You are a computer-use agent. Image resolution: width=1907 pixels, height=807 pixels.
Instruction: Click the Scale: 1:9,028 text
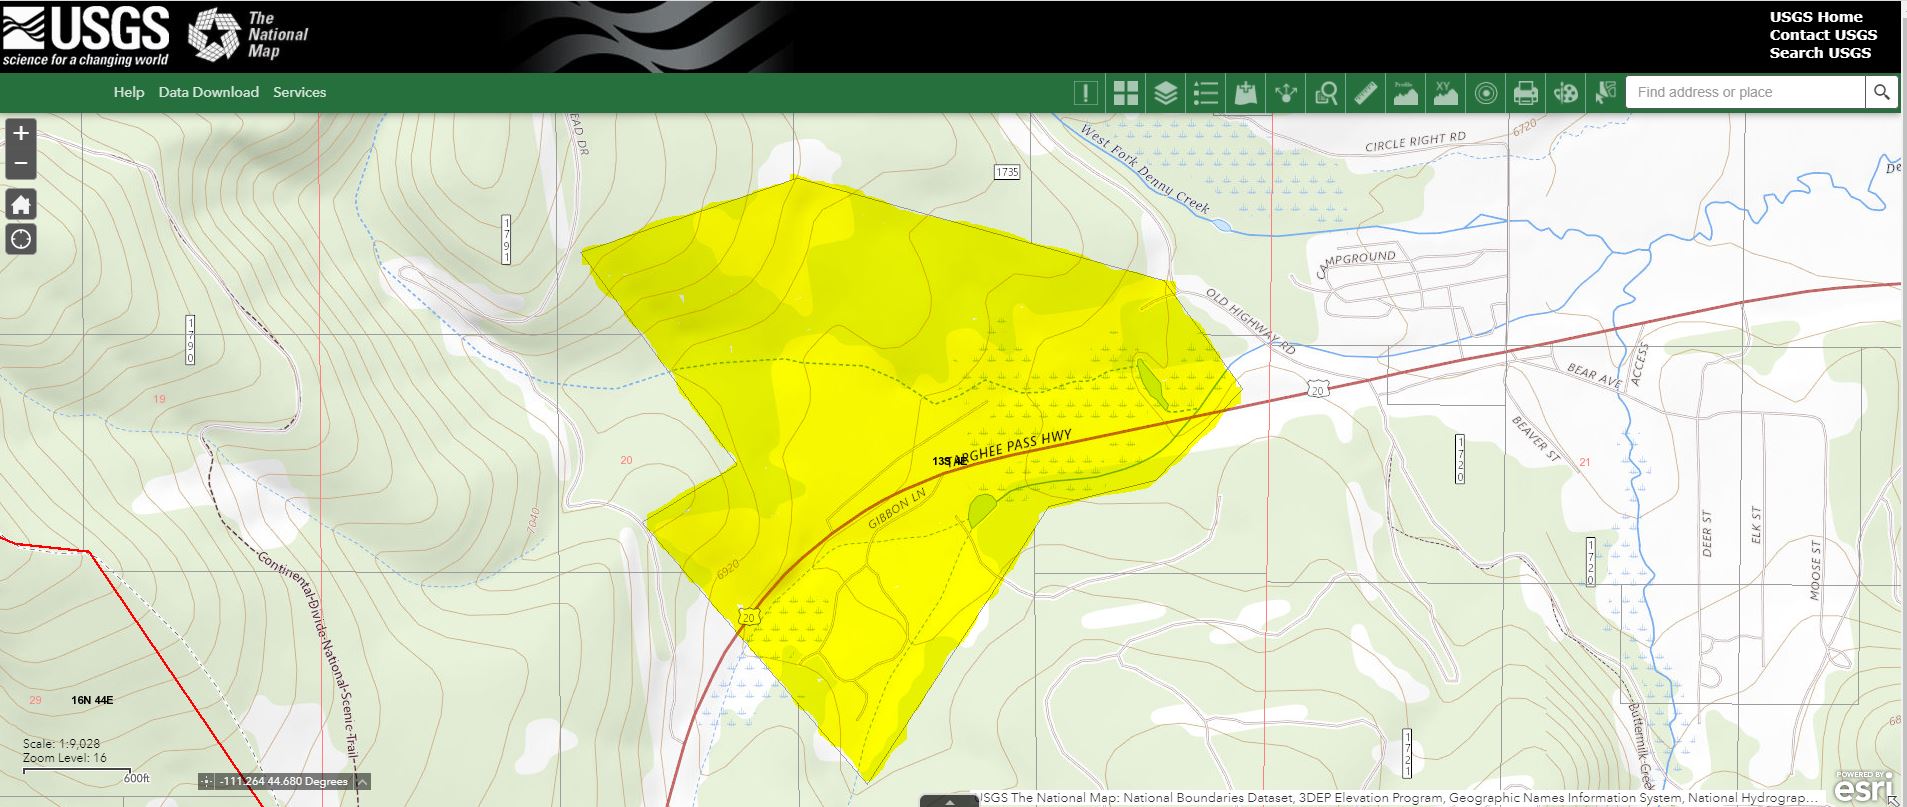62,744
